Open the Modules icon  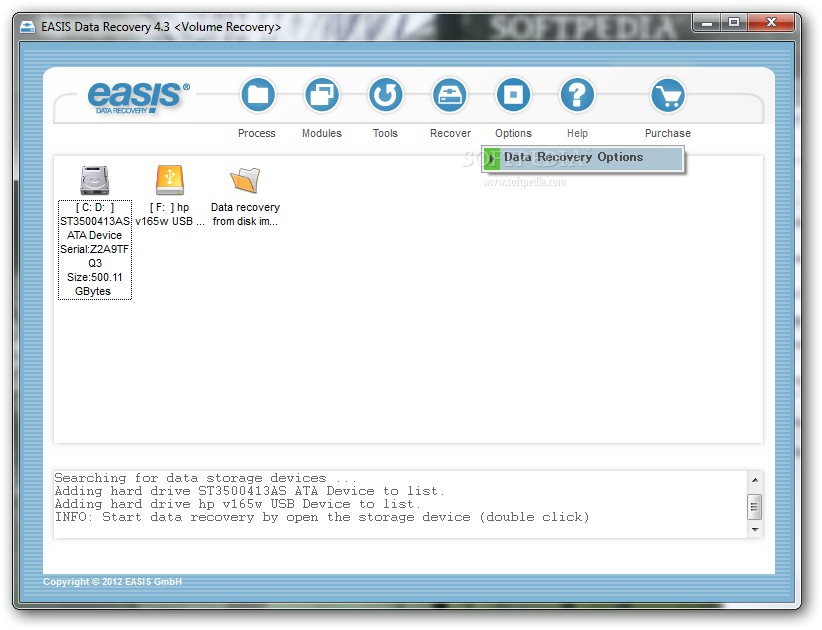point(321,95)
